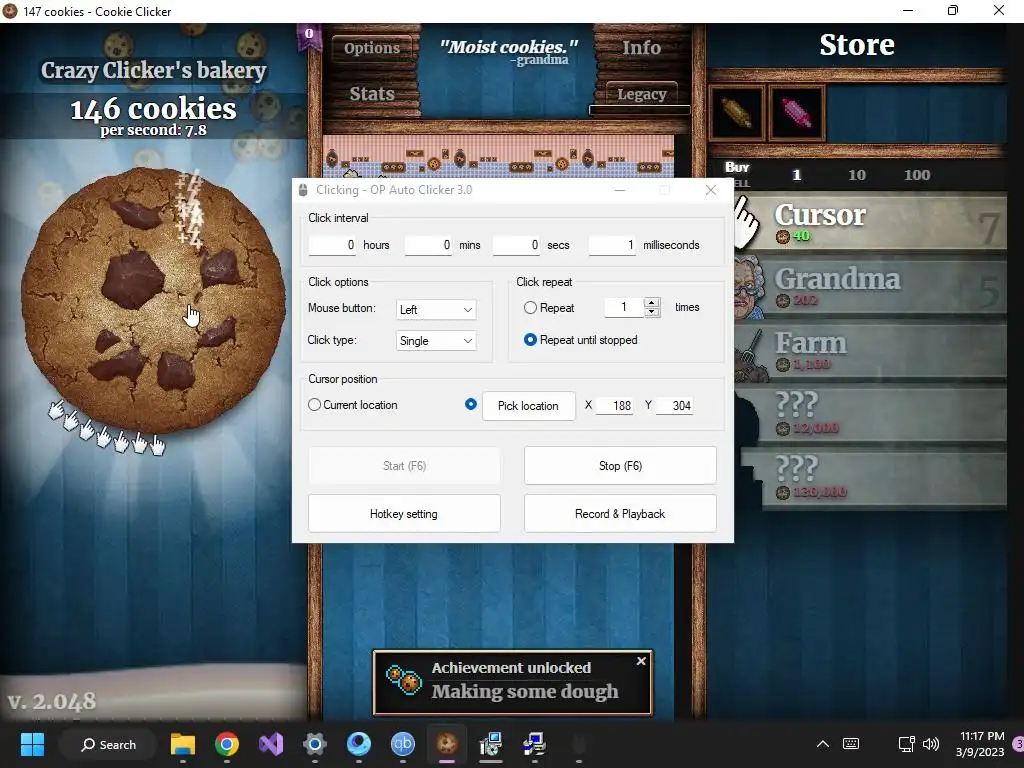Open Visual Studio from the taskbar

(x=270, y=744)
